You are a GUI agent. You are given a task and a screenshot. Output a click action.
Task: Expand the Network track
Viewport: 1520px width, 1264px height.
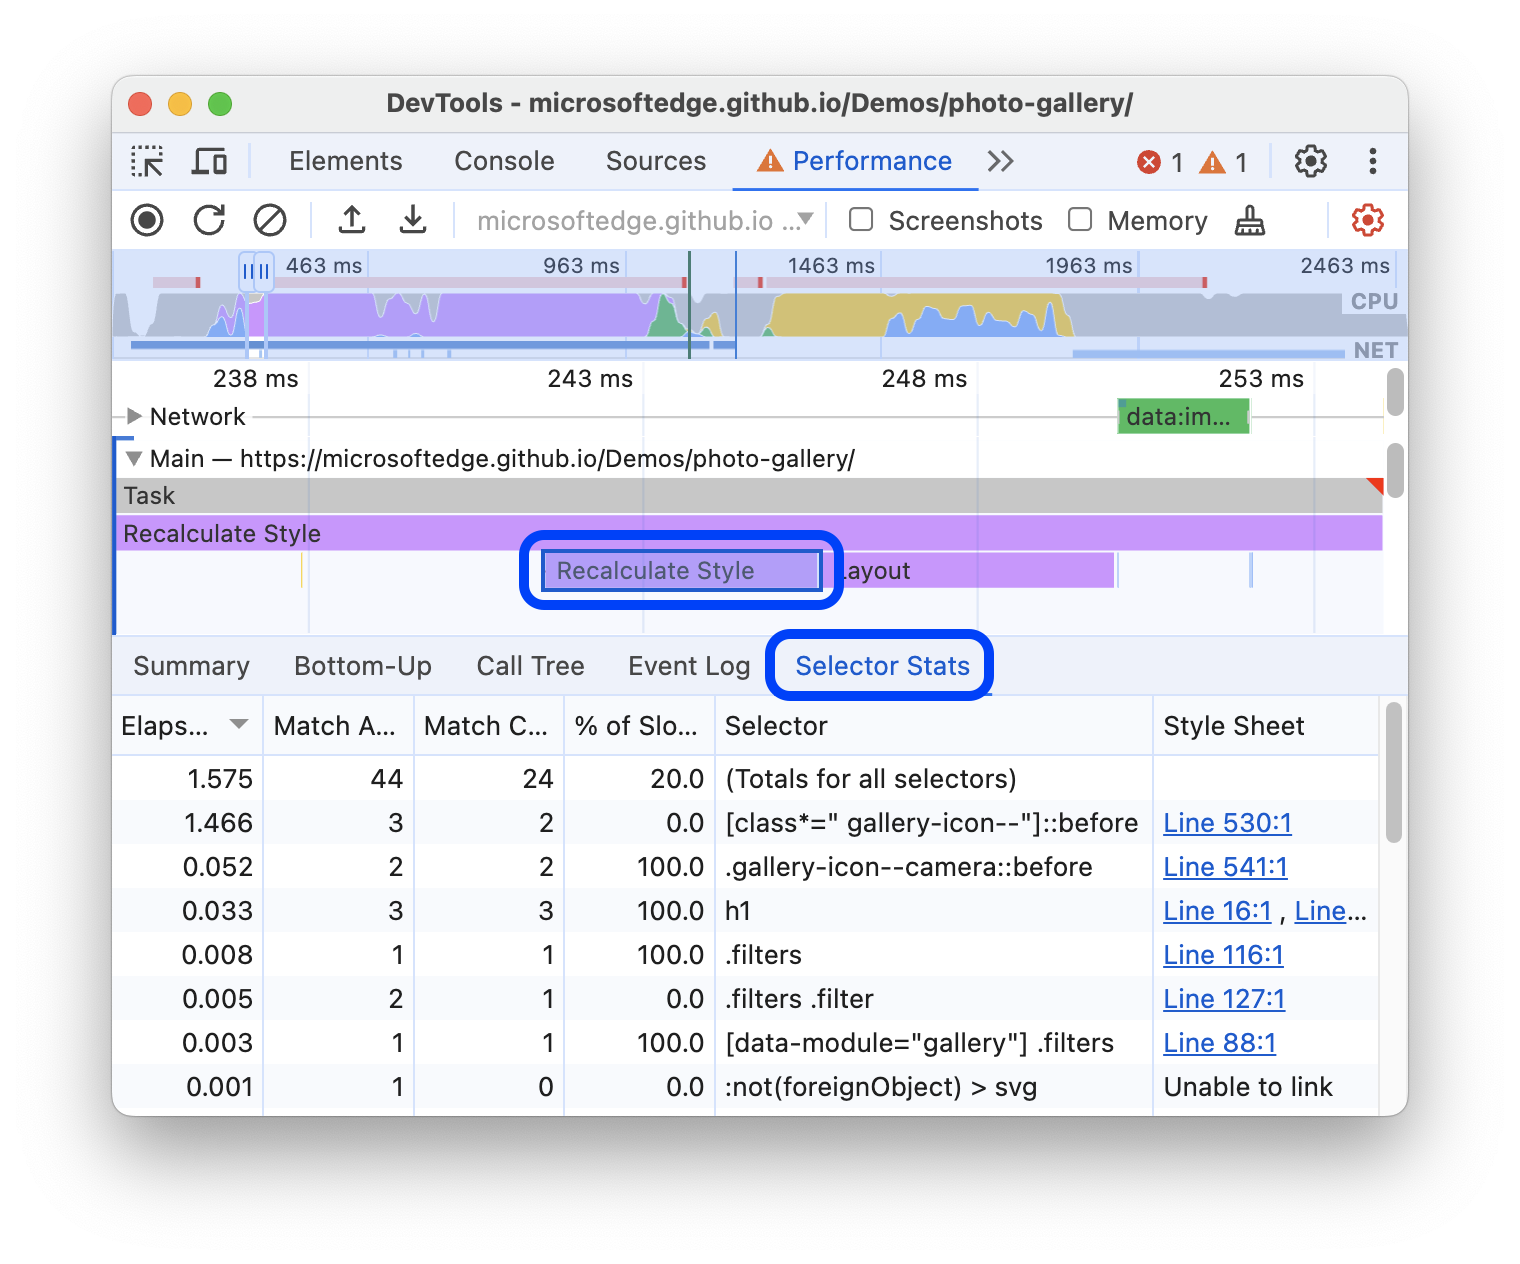tap(134, 416)
